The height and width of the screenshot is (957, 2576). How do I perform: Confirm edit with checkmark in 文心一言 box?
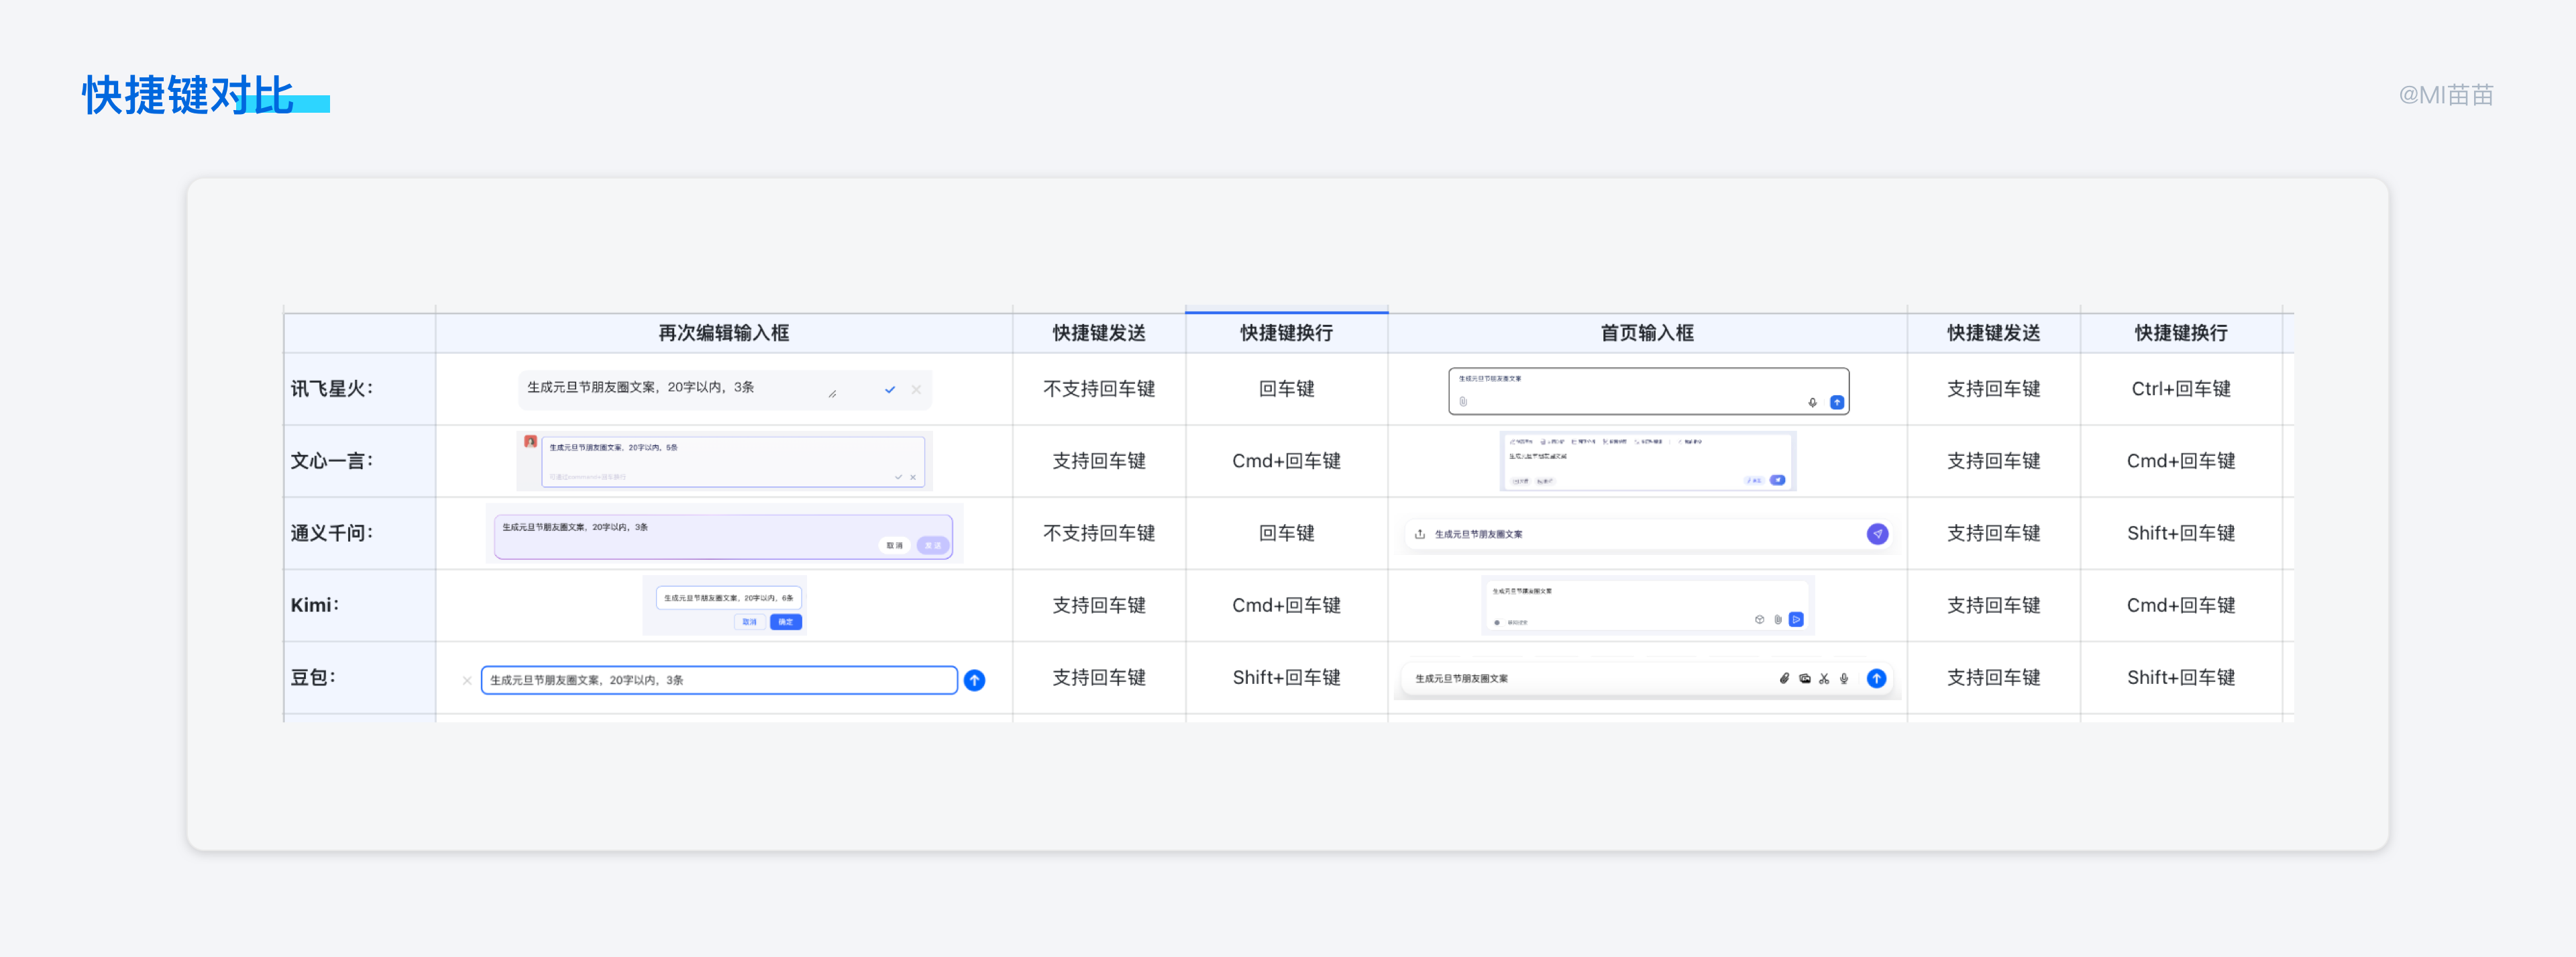click(x=898, y=477)
